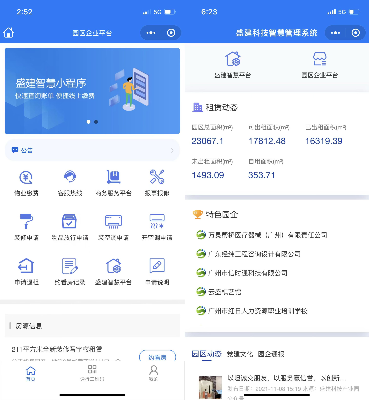Viewport: 369px width, 400px height.
Task: Select the value 23067.1
Action: coord(207,141)
